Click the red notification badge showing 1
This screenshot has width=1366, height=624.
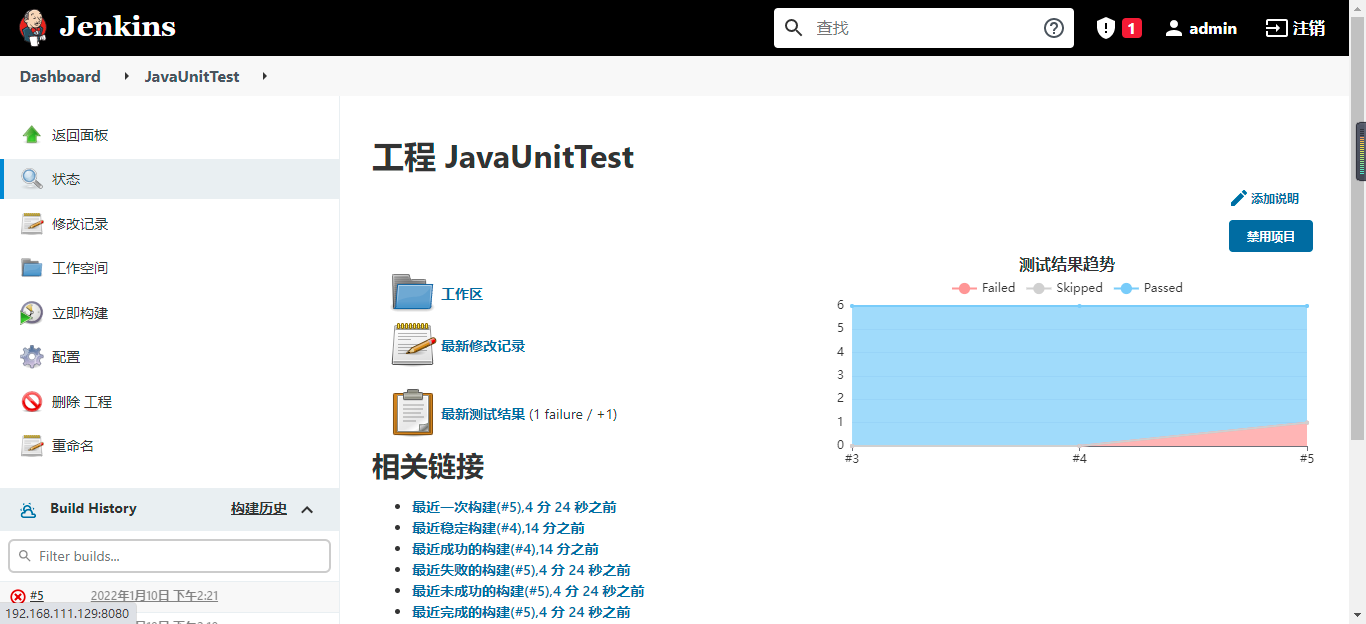[x=1132, y=28]
